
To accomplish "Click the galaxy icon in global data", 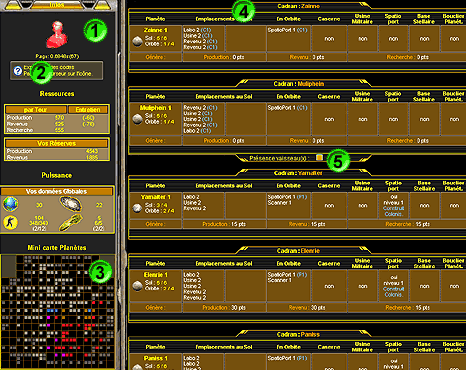I will pos(71,204).
